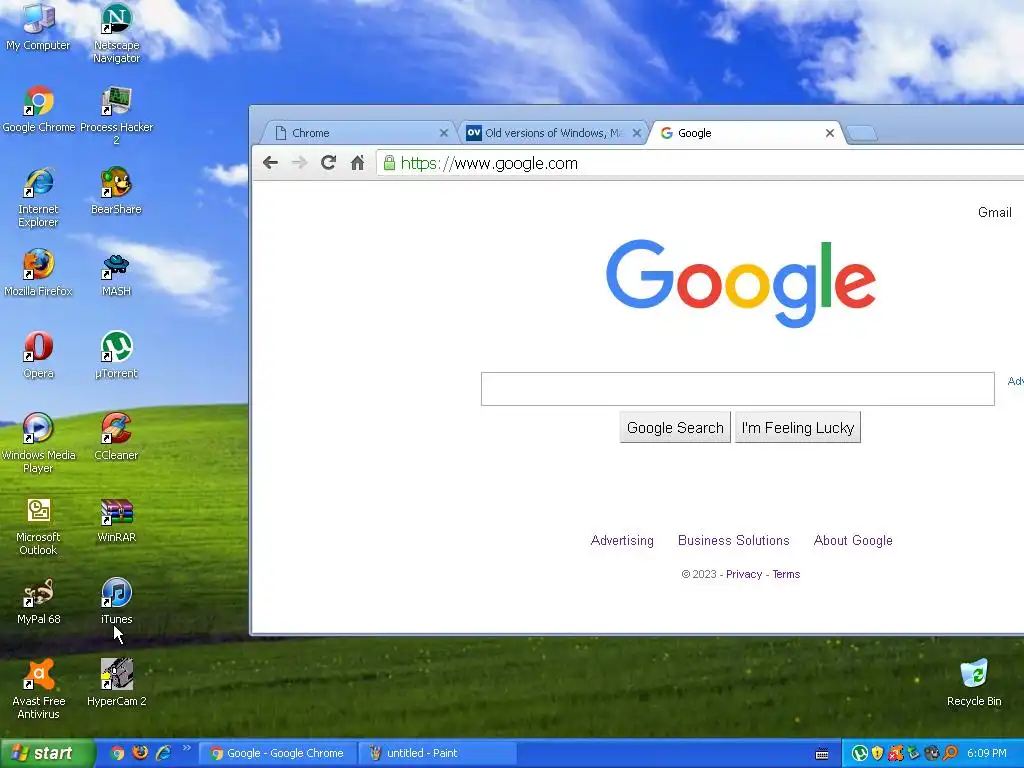1024x768 pixels.
Task: Select the Recycle Bin desktop icon
Action: [974, 682]
